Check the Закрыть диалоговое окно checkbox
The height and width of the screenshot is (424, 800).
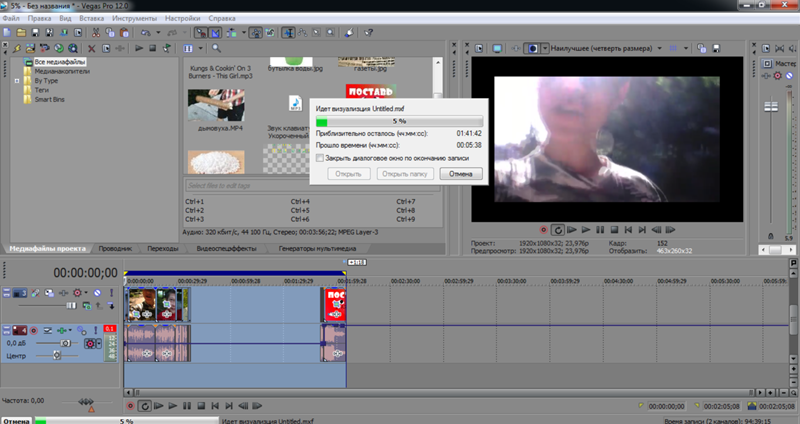coord(320,159)
